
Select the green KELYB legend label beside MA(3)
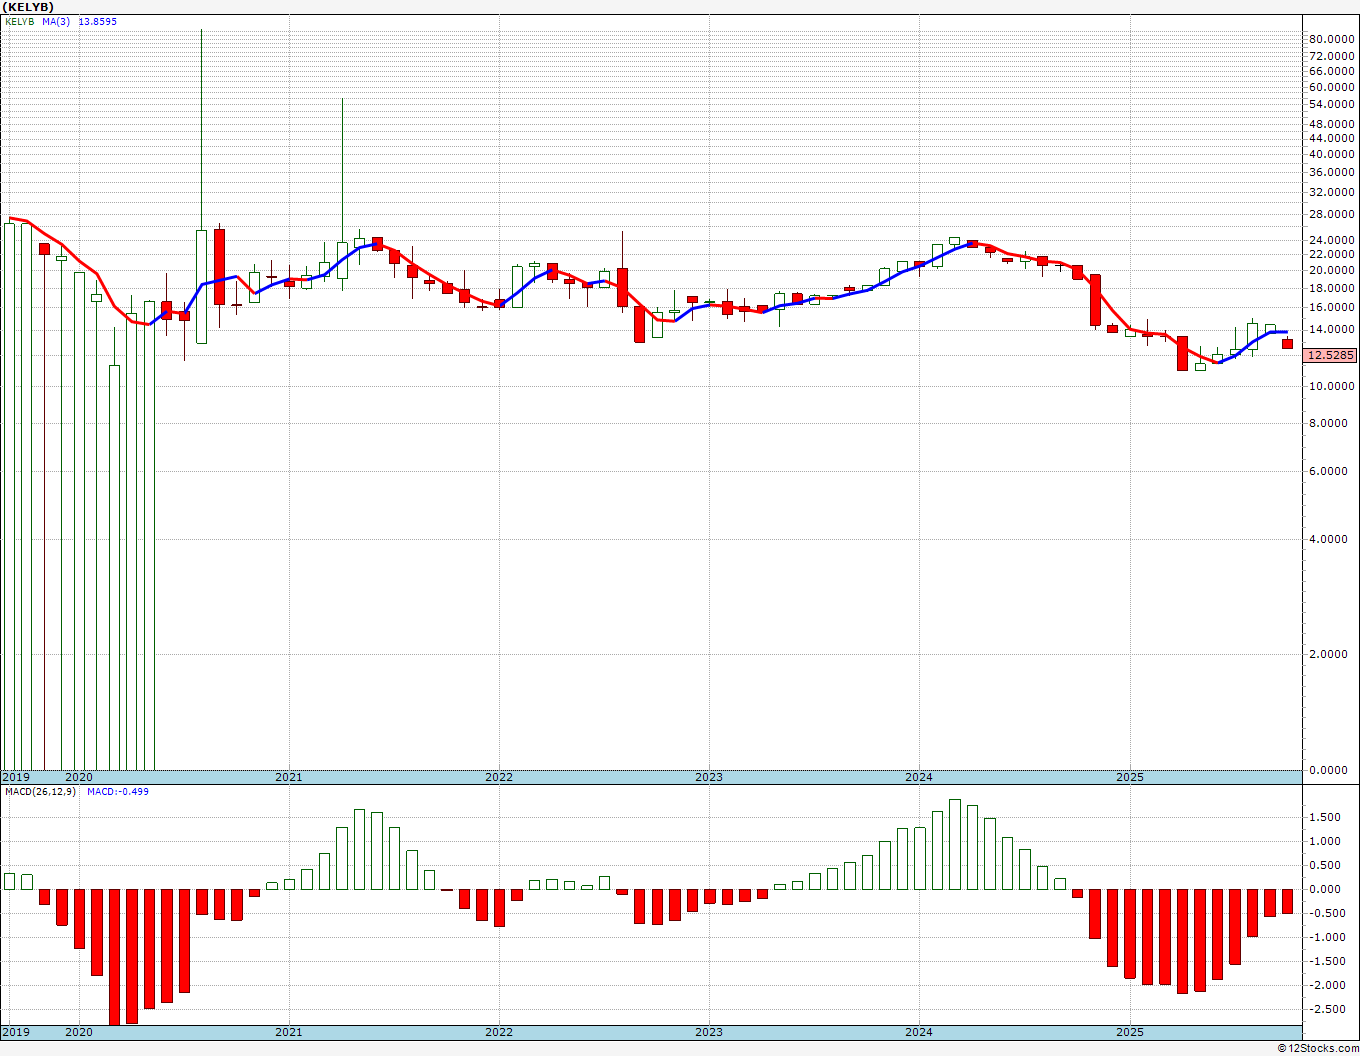tap(21, 21)
